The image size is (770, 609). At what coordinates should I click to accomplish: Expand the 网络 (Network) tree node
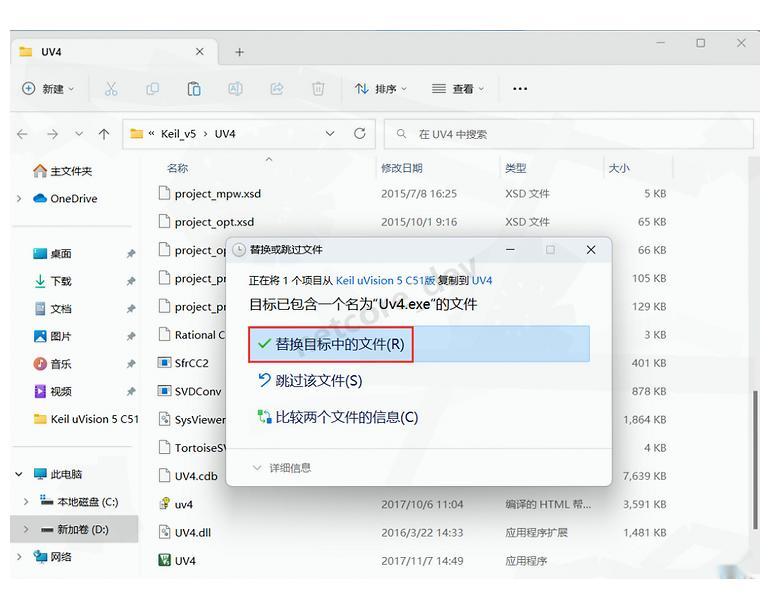(x=19, y=556)
